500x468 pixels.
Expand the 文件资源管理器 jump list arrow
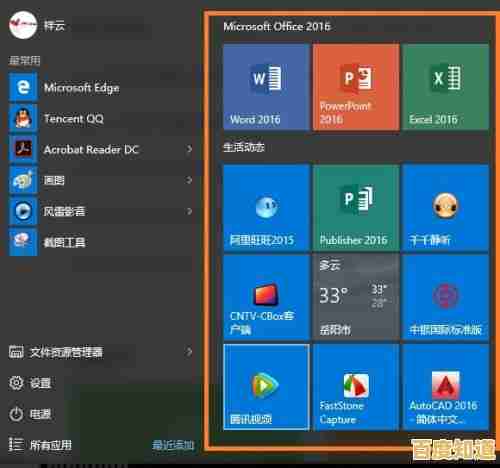(x=189, y=352)
